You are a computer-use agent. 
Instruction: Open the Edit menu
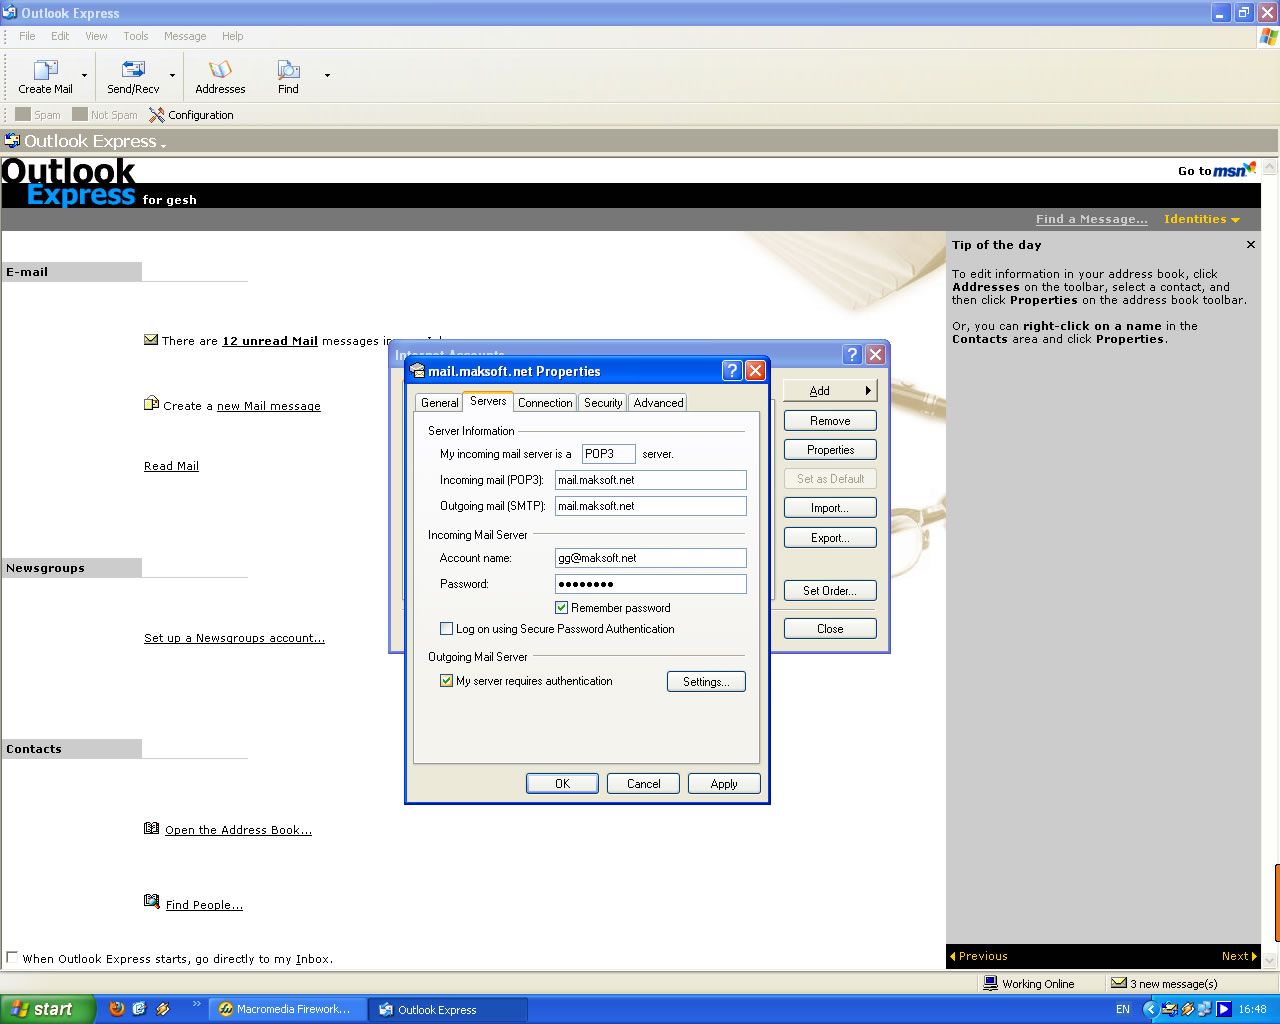pyautogui.click(x=60, y=36)
